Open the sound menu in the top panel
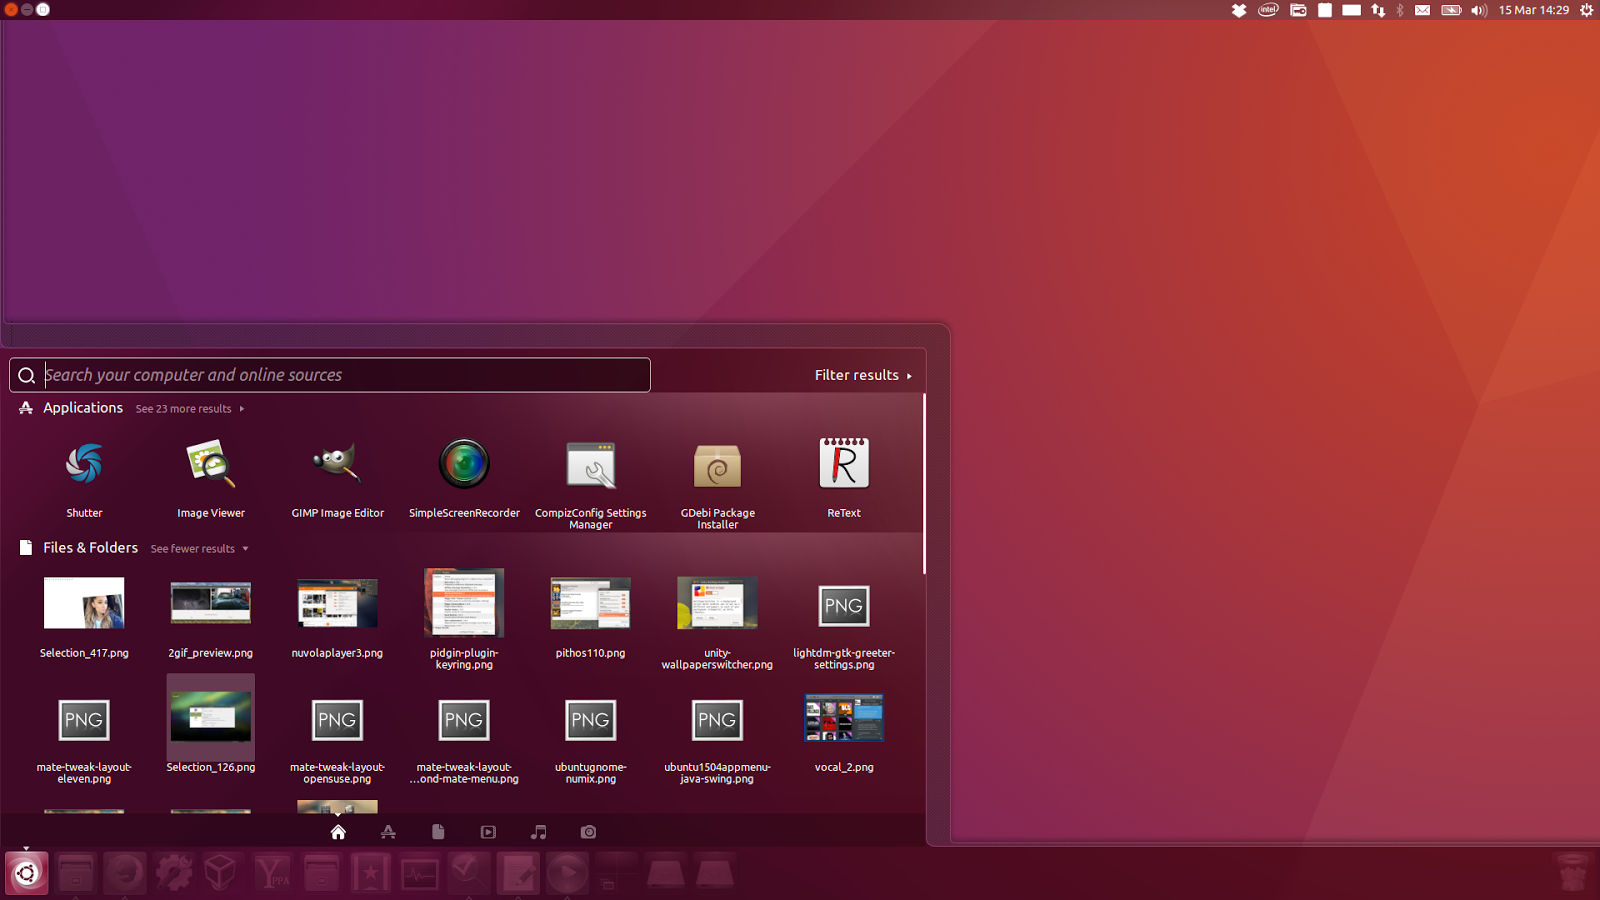The height and width of the screenshot is (900, 1600). [1478, 10]
